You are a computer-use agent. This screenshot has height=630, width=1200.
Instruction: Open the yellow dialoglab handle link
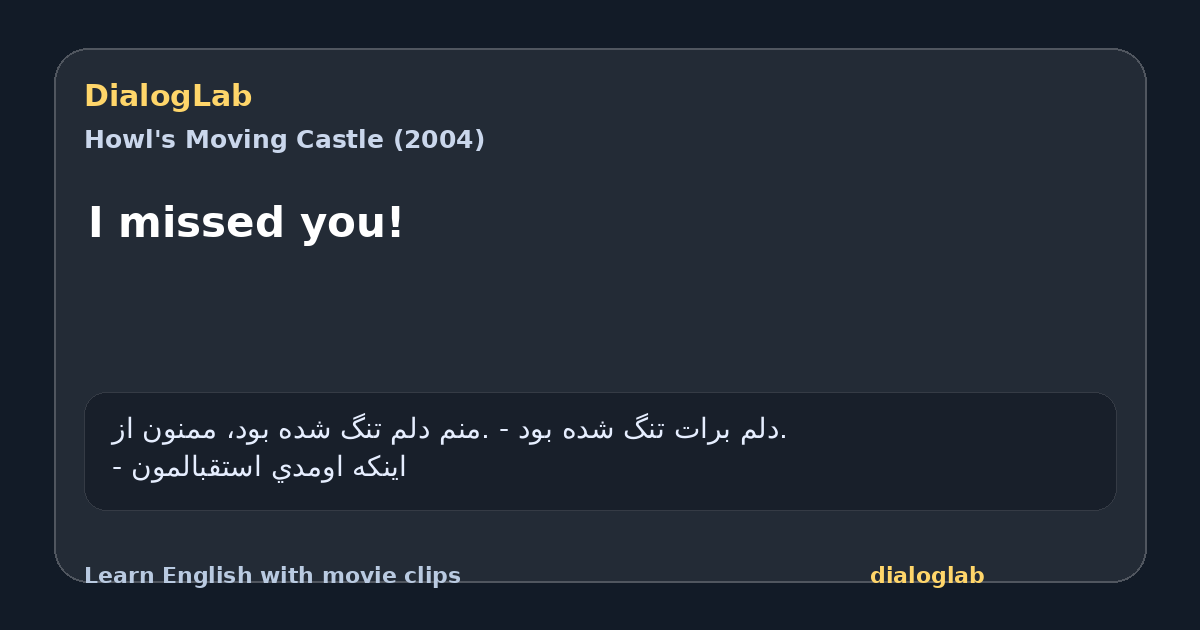(927, 576)
